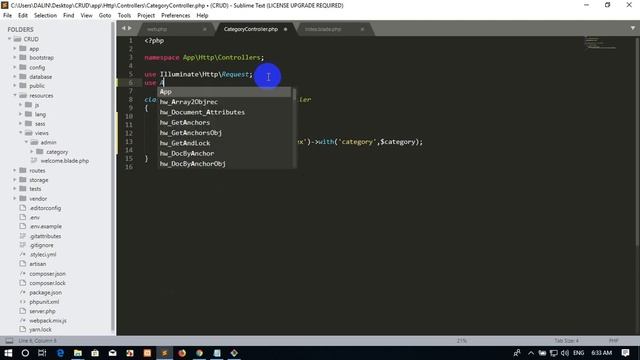640x360 pixels.
Task: Collapse the admin folder
Action: pos(27,142)
